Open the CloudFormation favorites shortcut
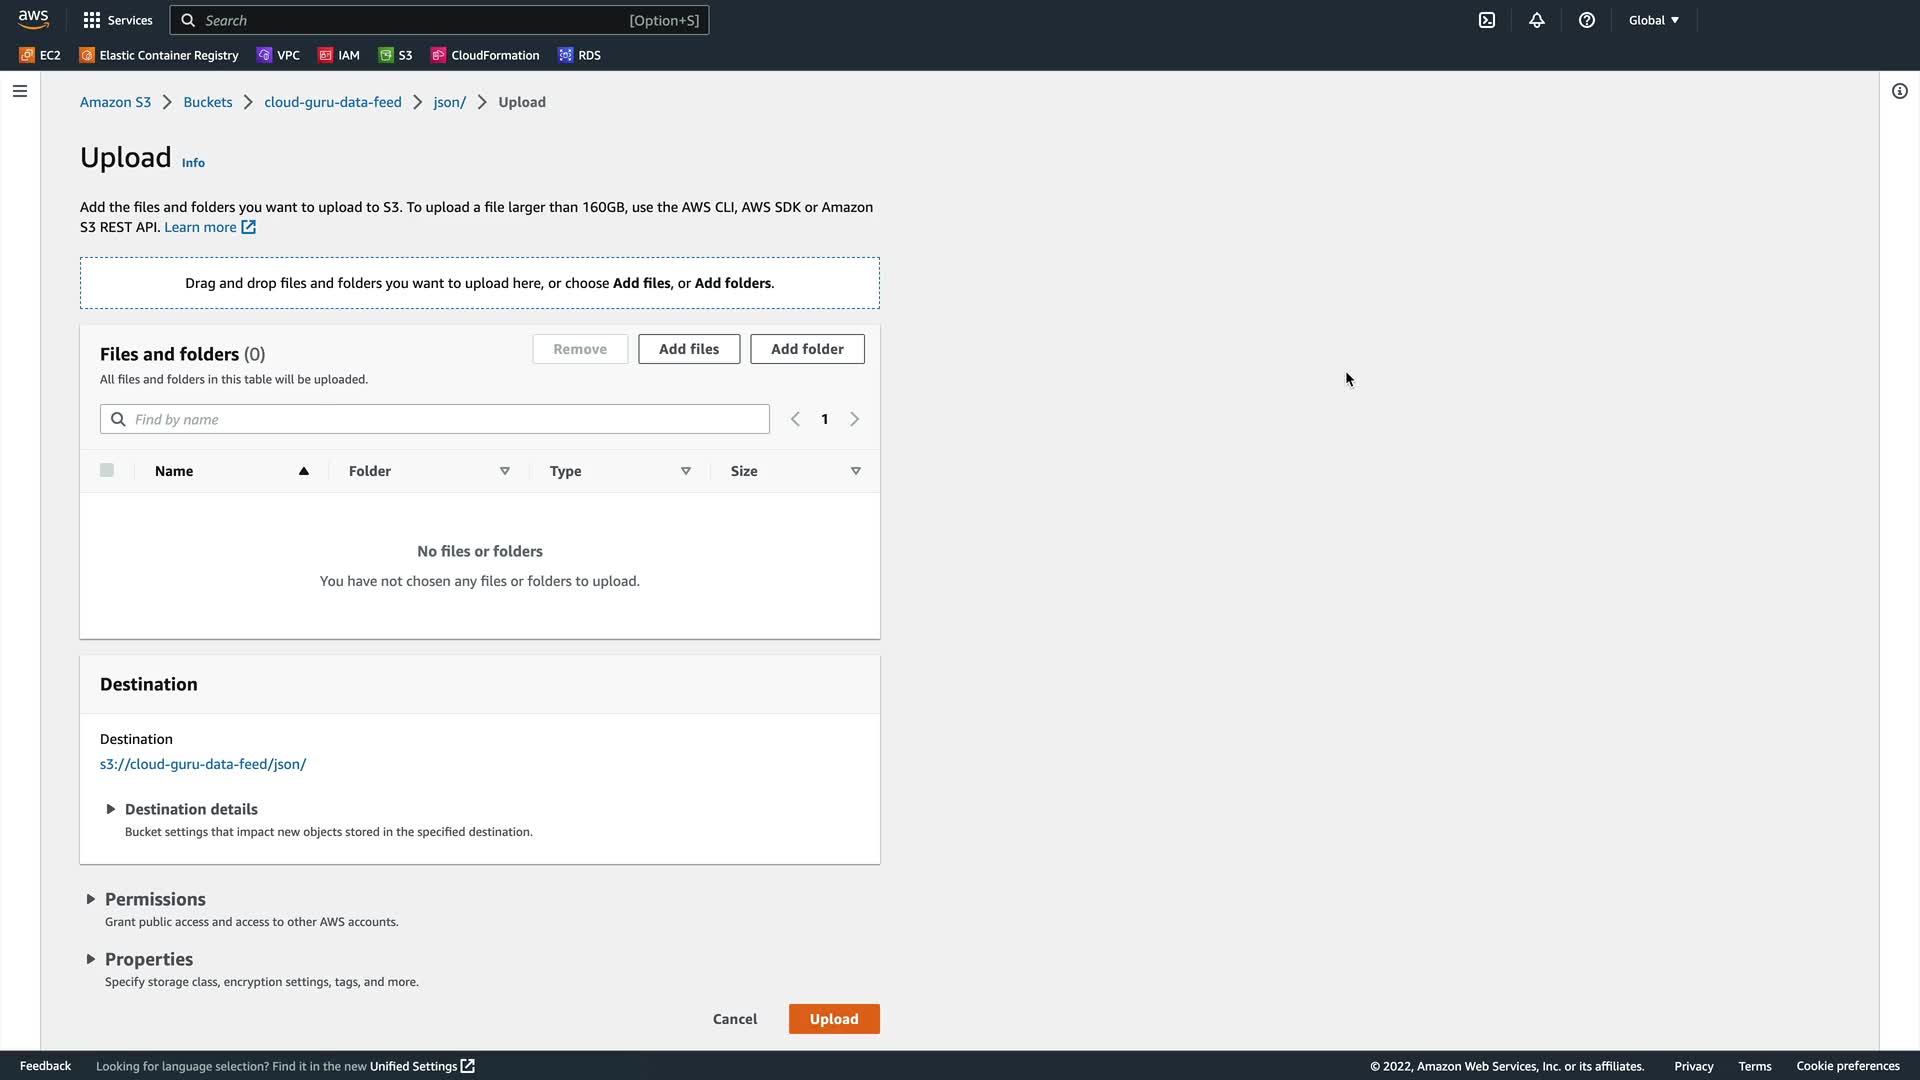This screenshot has width=1920, height=1080. [x=485, y=55]
